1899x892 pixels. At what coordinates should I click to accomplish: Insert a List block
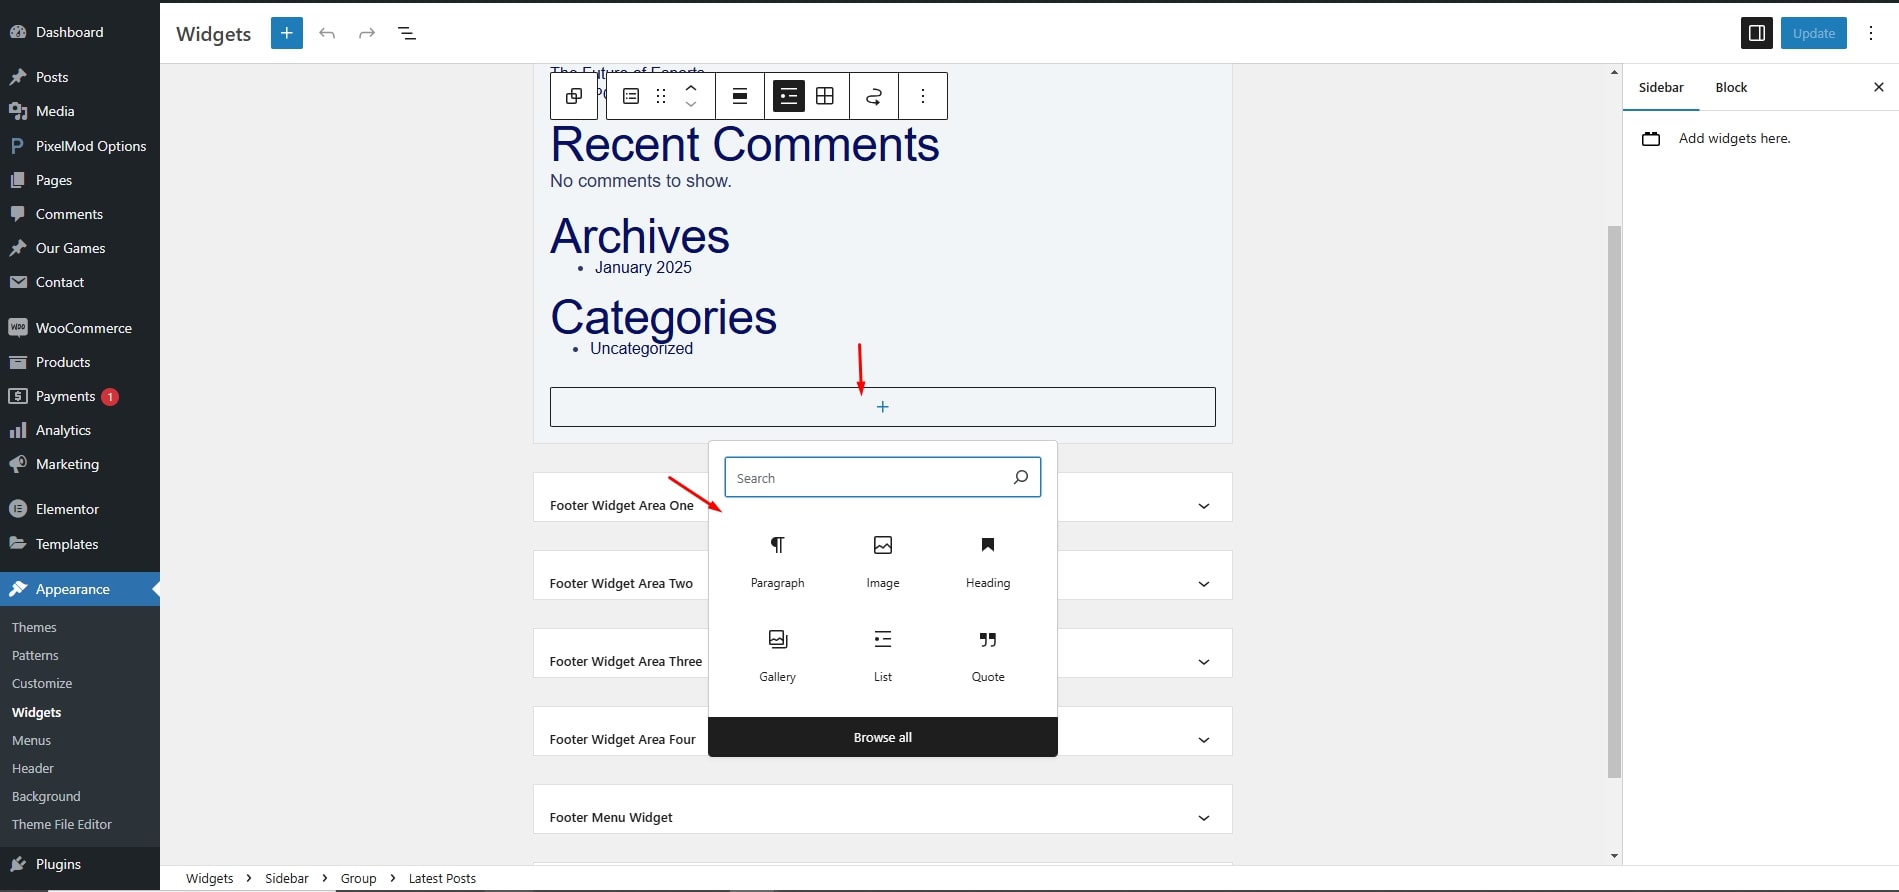[883, 655]
